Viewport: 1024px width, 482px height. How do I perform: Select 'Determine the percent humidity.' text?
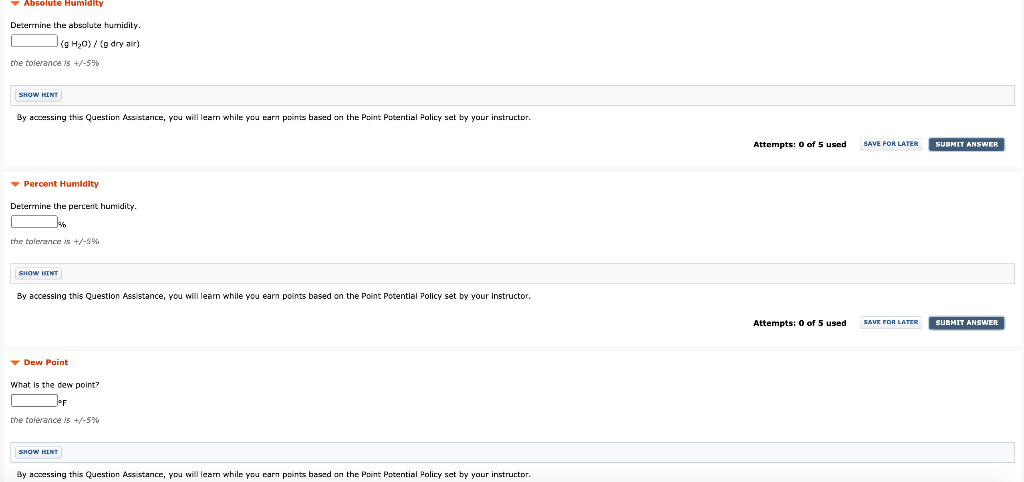tap(73, 206)
